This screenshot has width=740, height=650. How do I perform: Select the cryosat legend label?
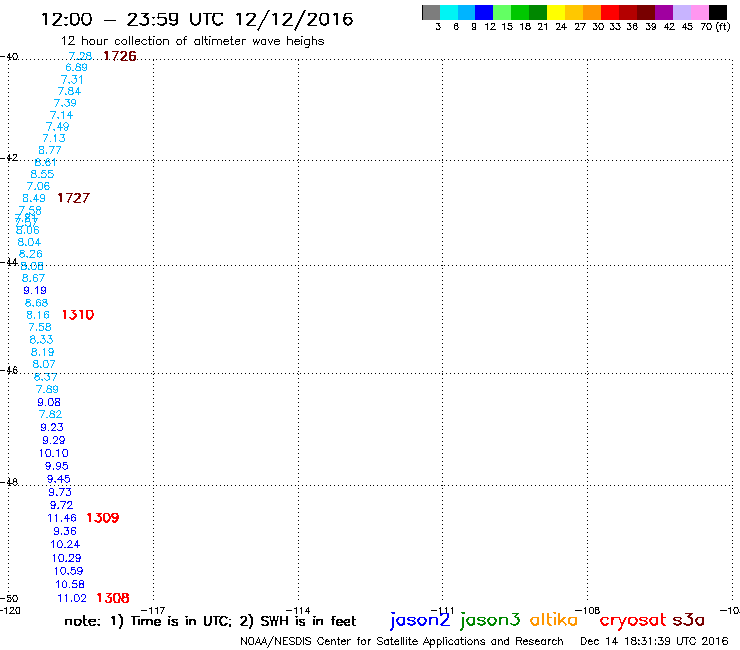click(633, 620)
